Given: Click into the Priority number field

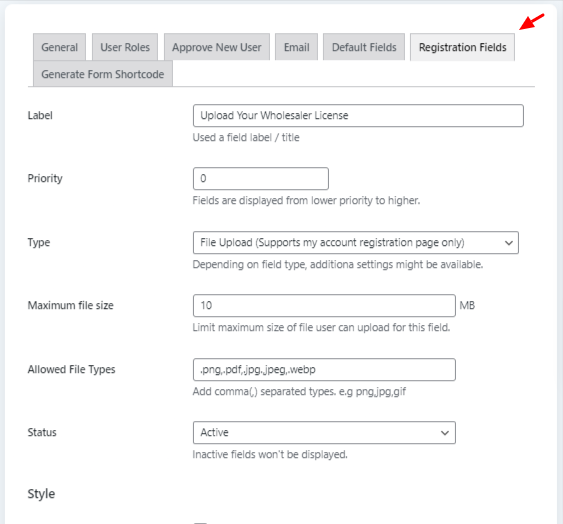Looking at the screenshot, I should (261, 178).
